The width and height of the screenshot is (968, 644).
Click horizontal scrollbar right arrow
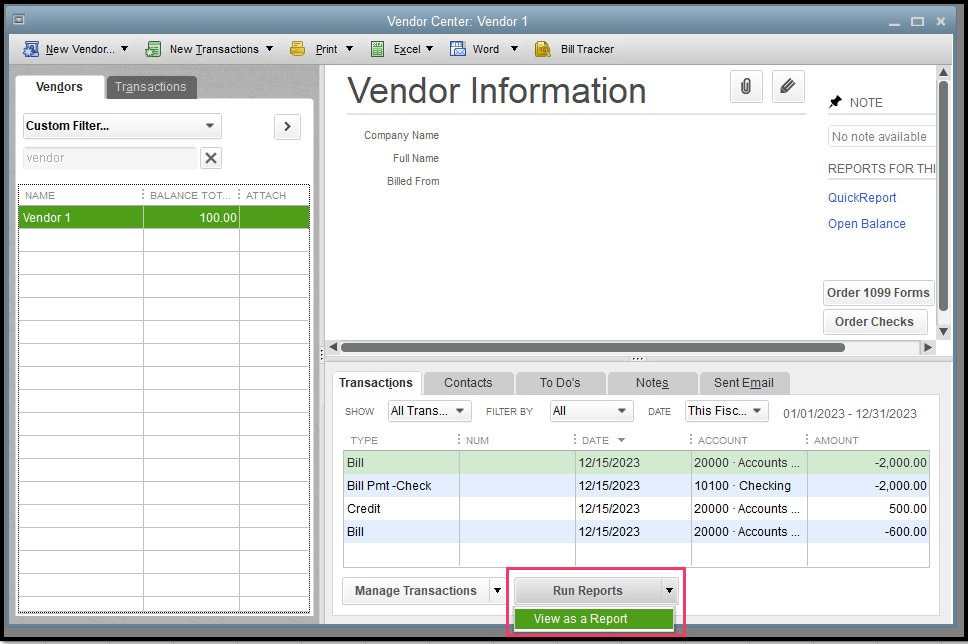coord(927,348)
